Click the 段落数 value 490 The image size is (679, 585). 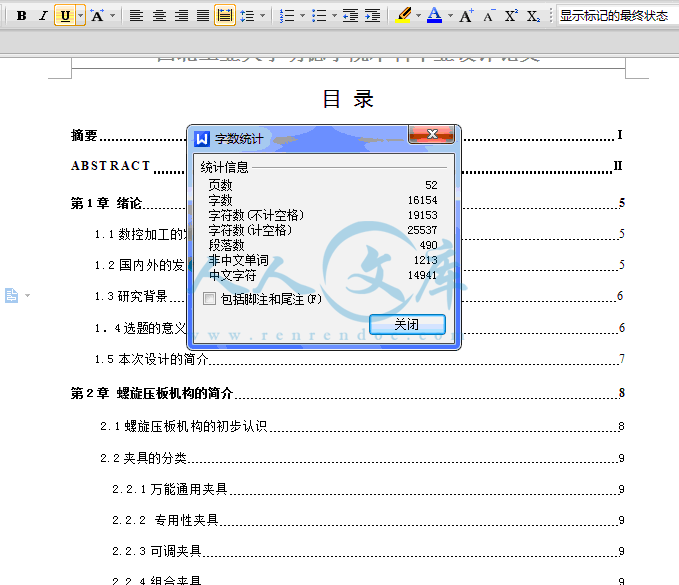(428, 245)
